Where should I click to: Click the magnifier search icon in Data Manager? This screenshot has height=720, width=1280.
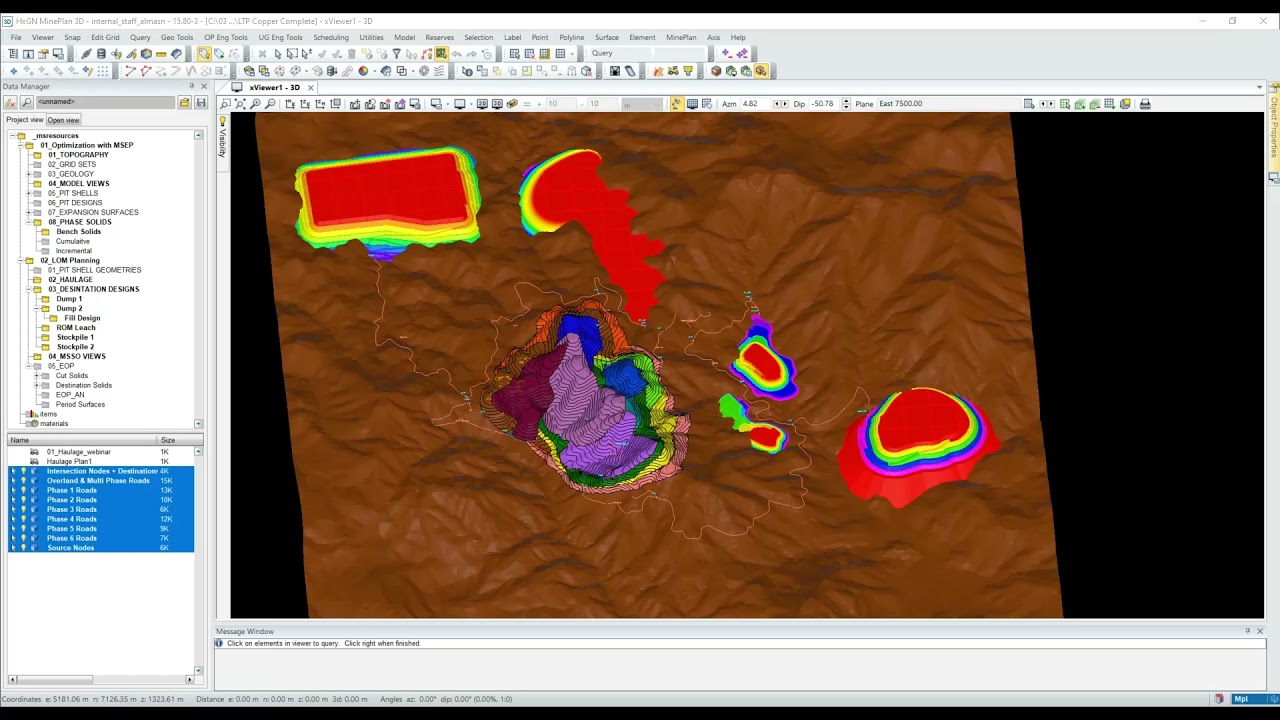pyautogui.click(x=26, y=102)
